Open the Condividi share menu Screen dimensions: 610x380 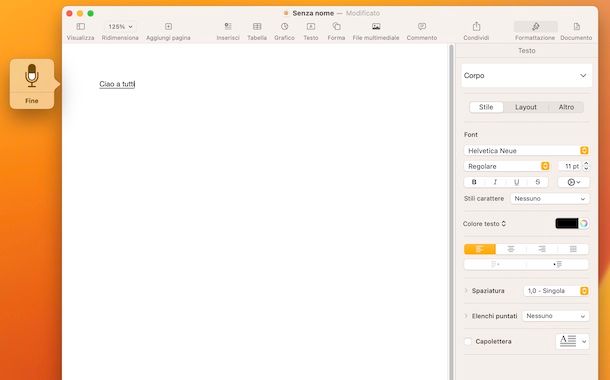(x=476, y=31)
